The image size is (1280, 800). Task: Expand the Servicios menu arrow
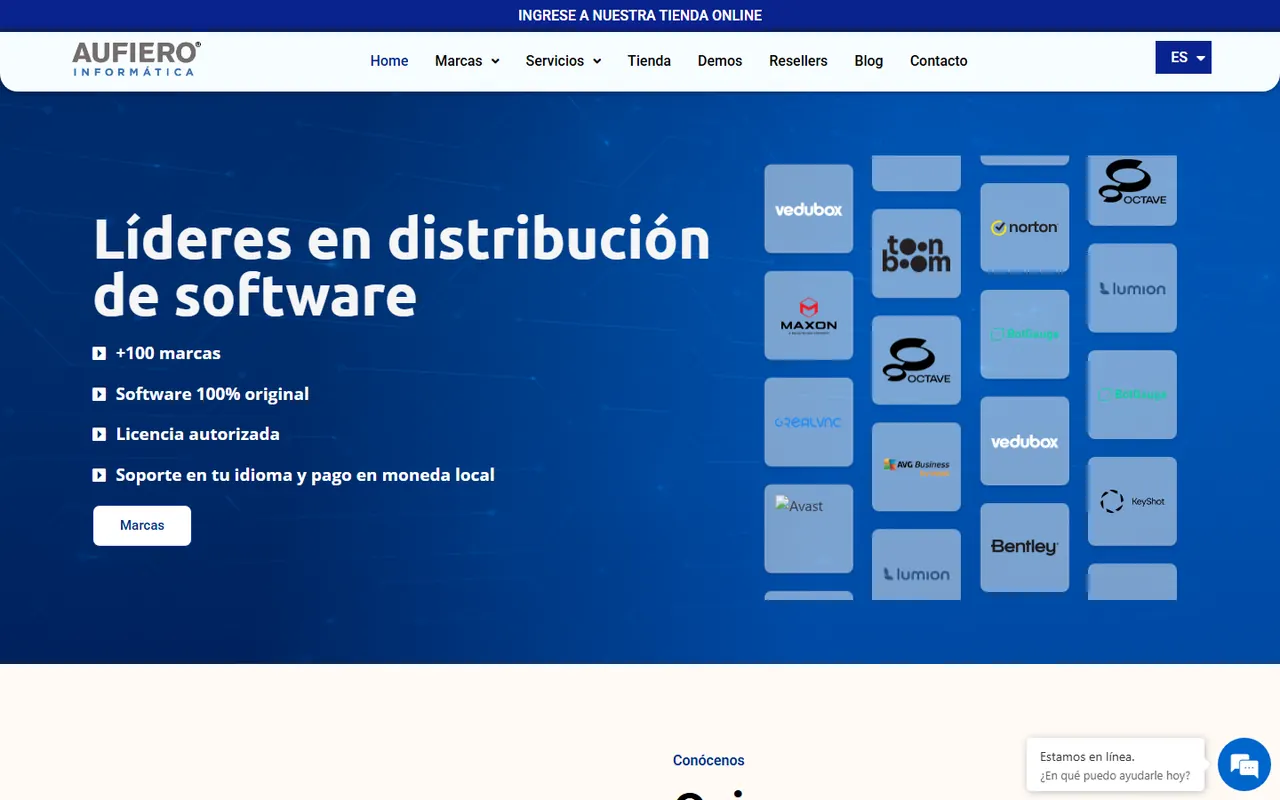point(597,61)
